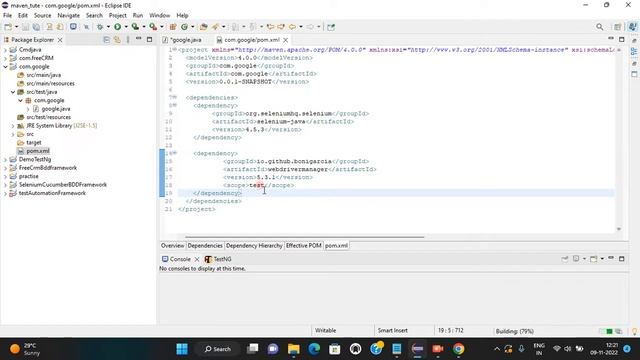Open the External Tools dropdown arrow

tap(162, 27)
